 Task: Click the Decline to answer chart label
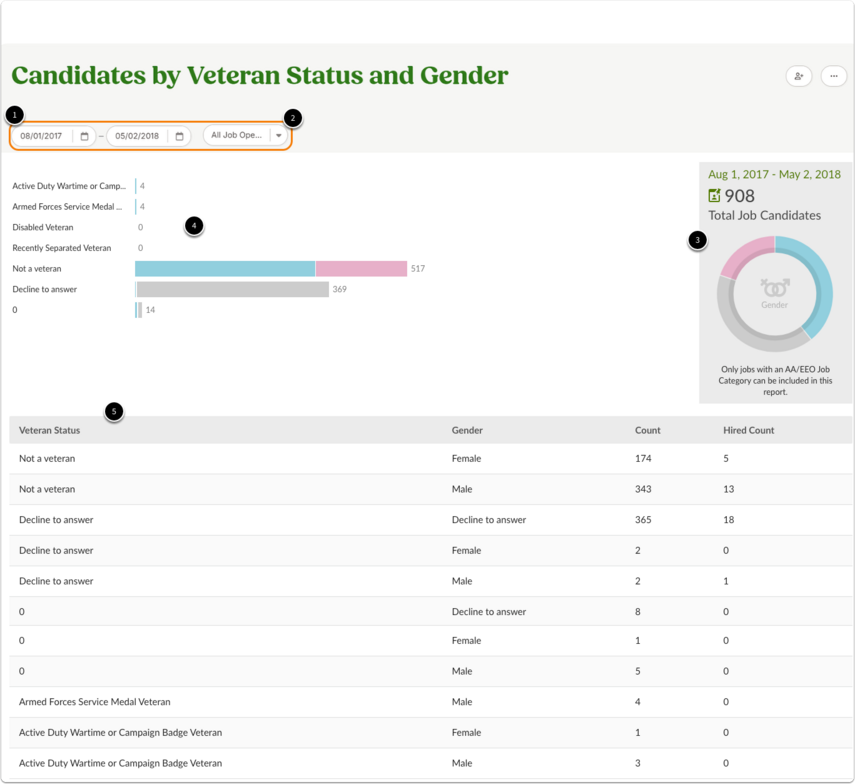45,290
